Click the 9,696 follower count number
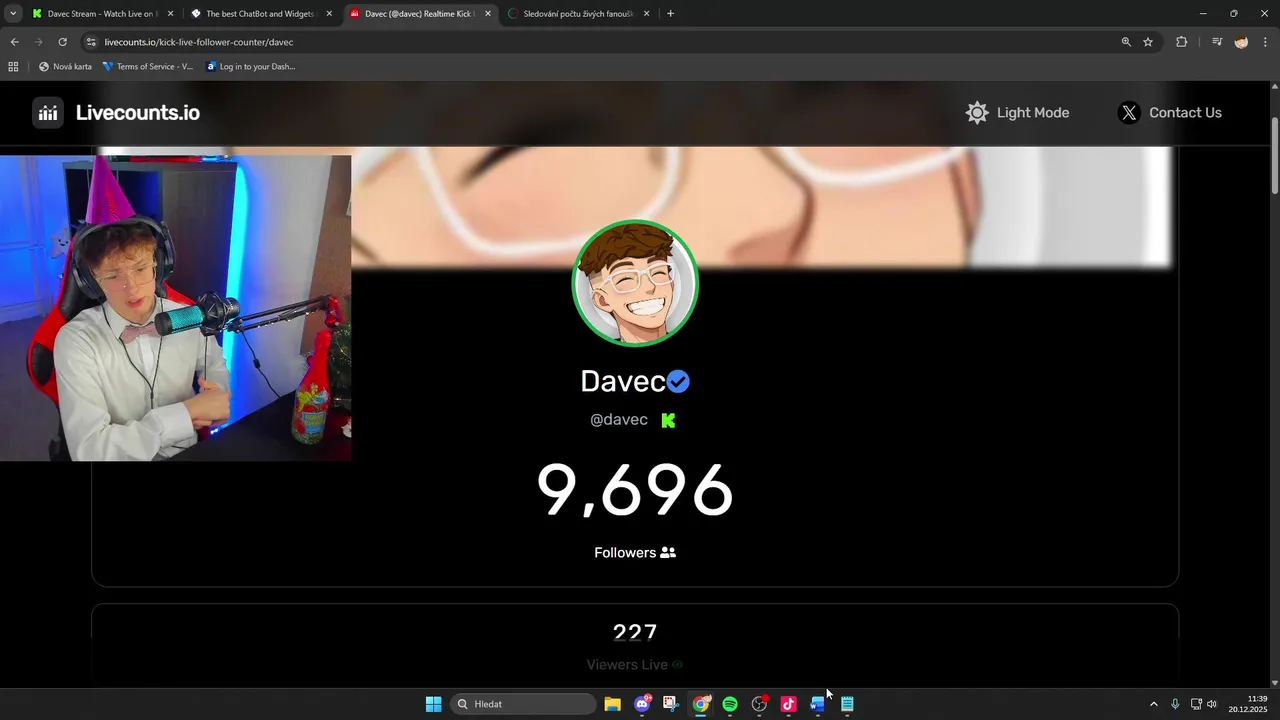 (x=635, y=491)
